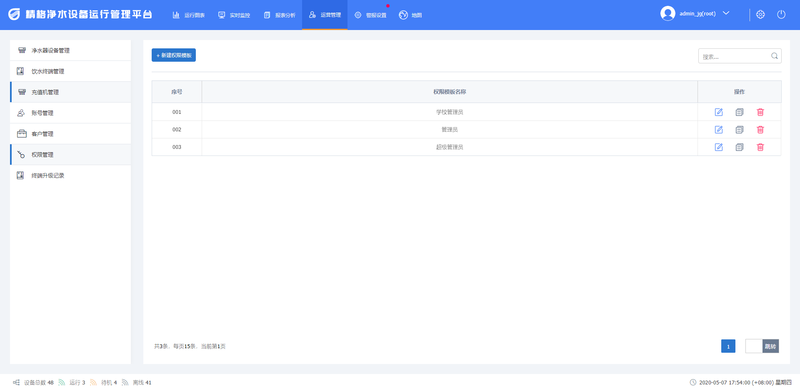Screen dimensions: 800x389
Task: Click the 设备总数 status bar icon
Action: (x=16, y=382)
